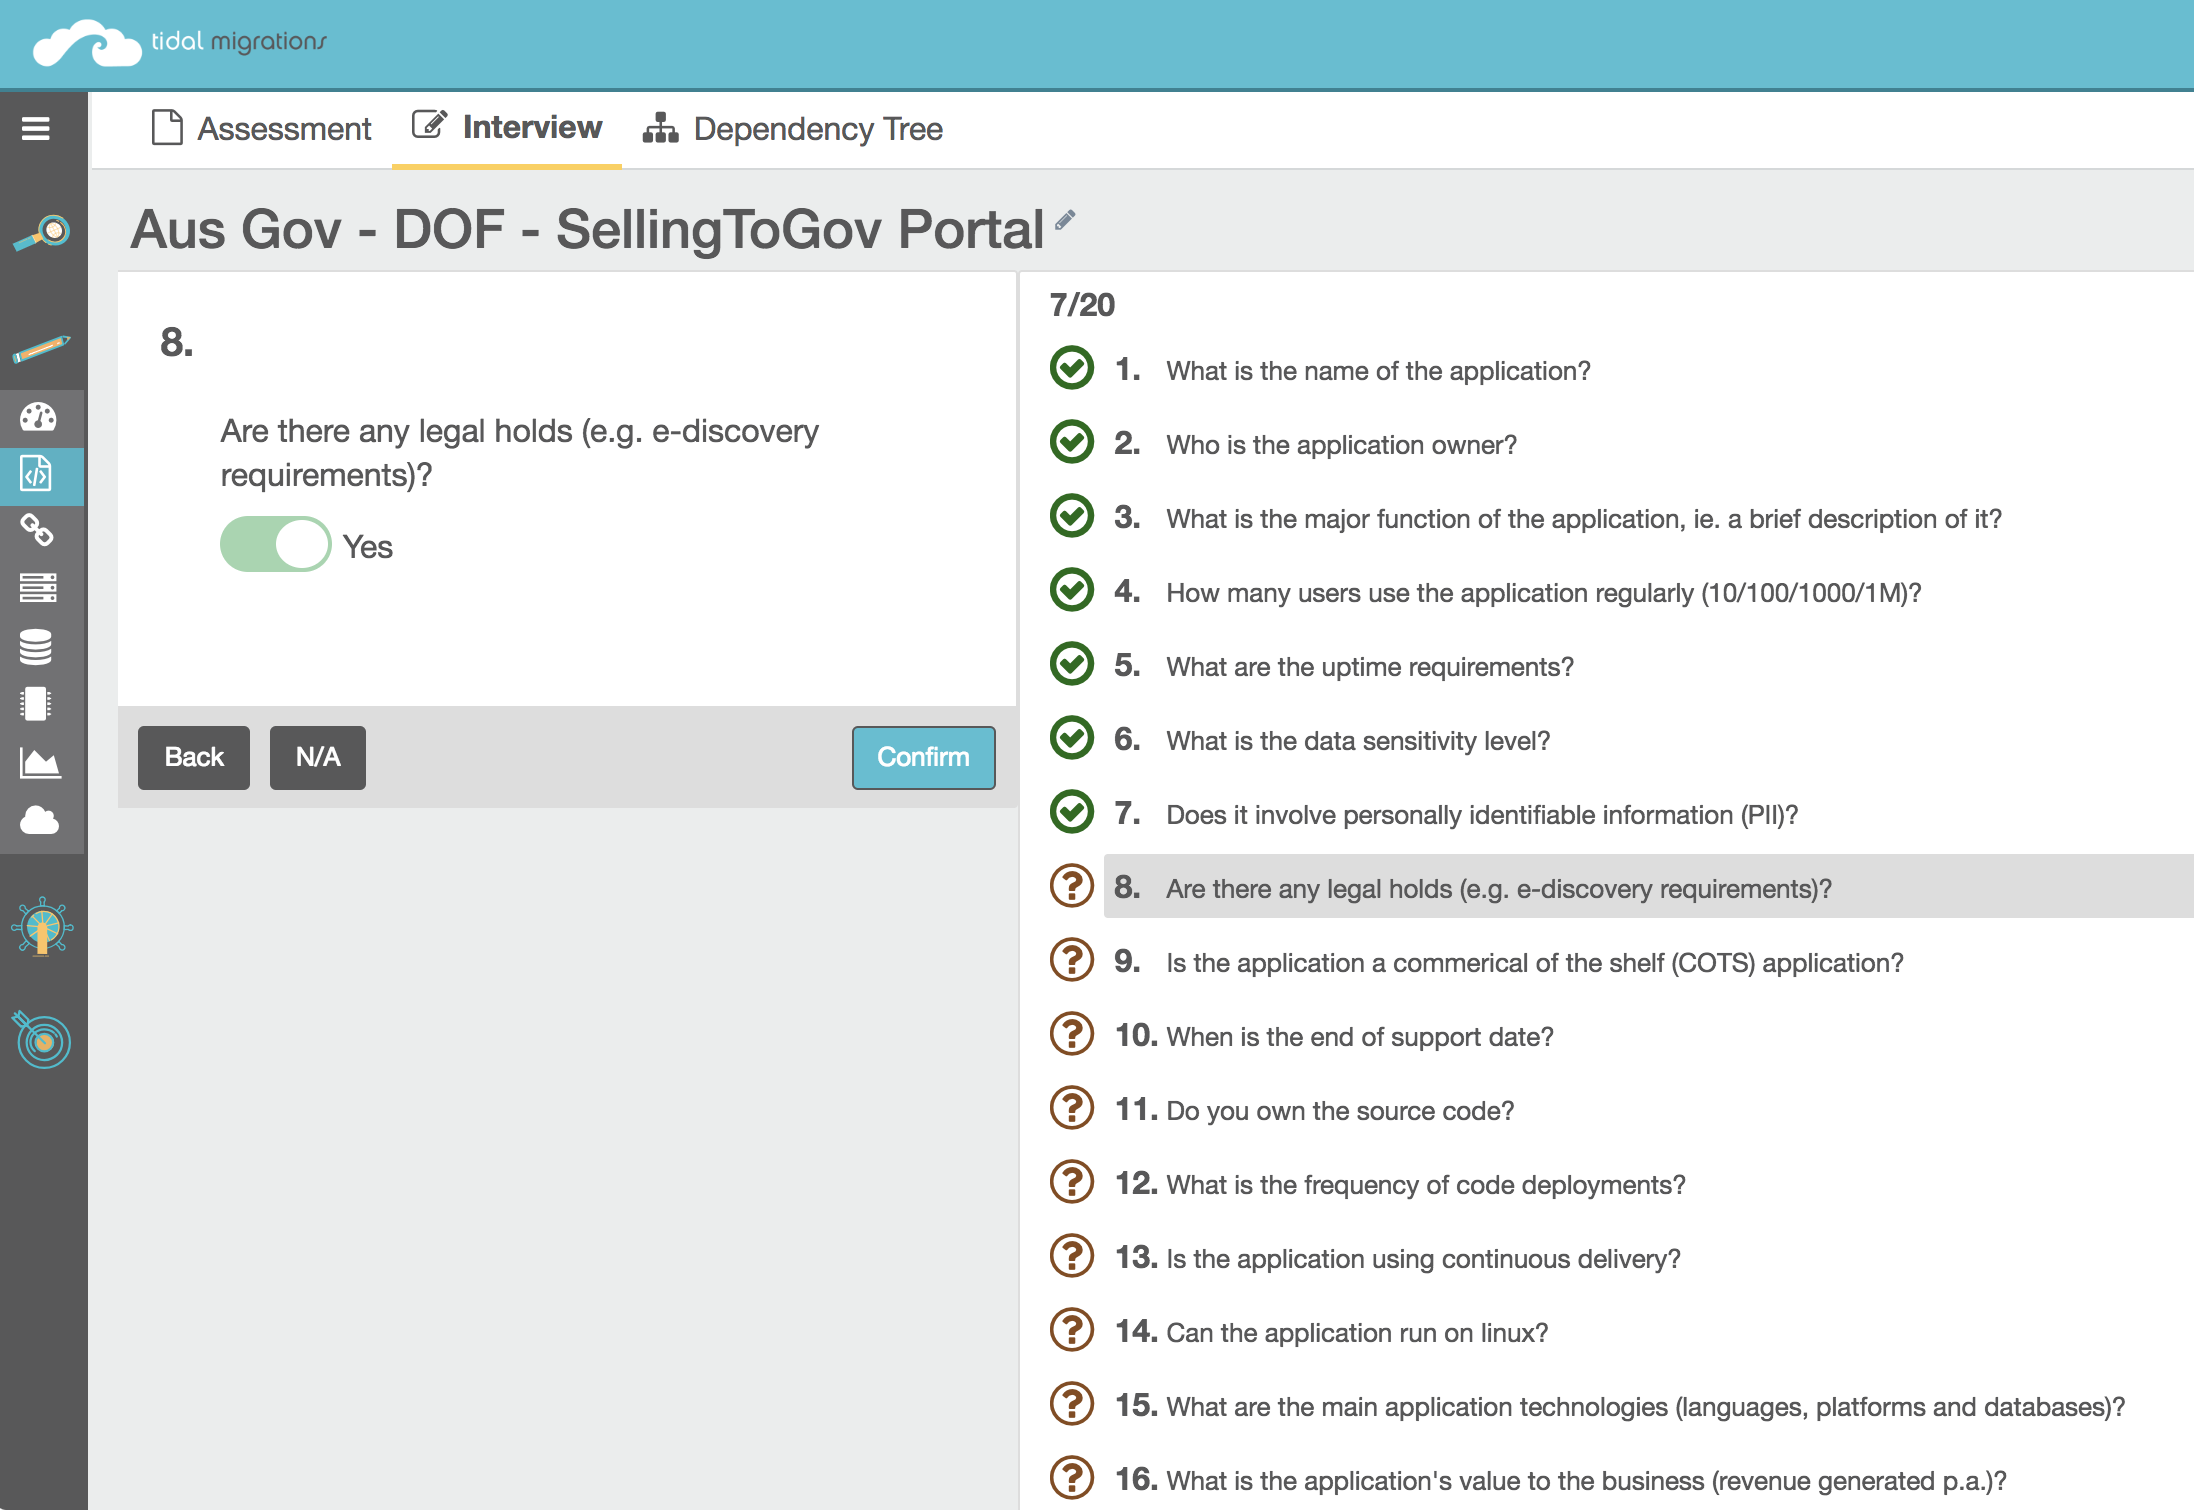This screenshot has height=1510, width=2194.
Task: Confirm the answer to question 8
Action: pyautogui.click(x=924, y=758)
